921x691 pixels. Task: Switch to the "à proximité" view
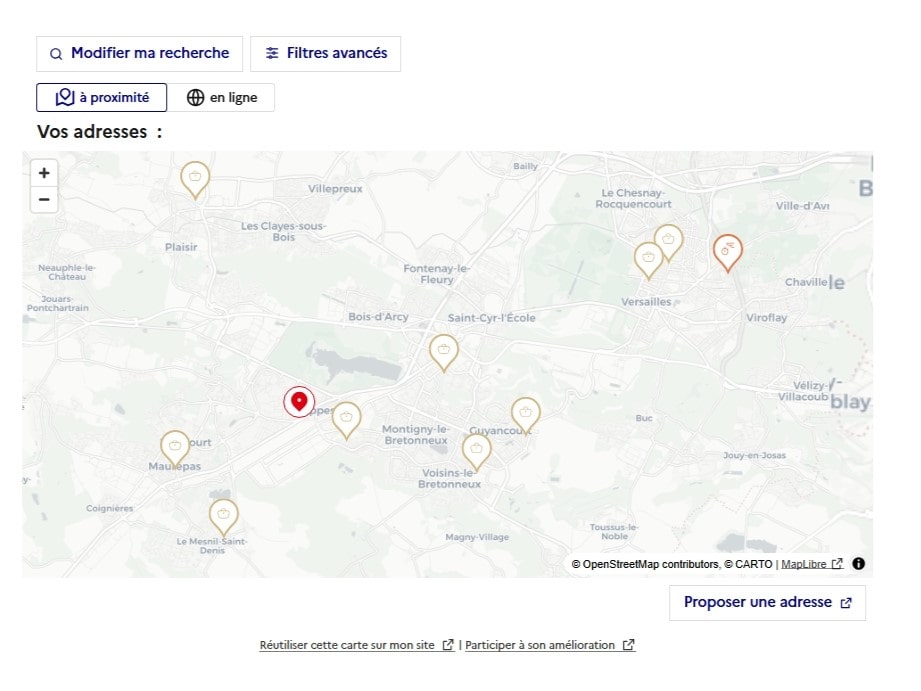[102, 98]
